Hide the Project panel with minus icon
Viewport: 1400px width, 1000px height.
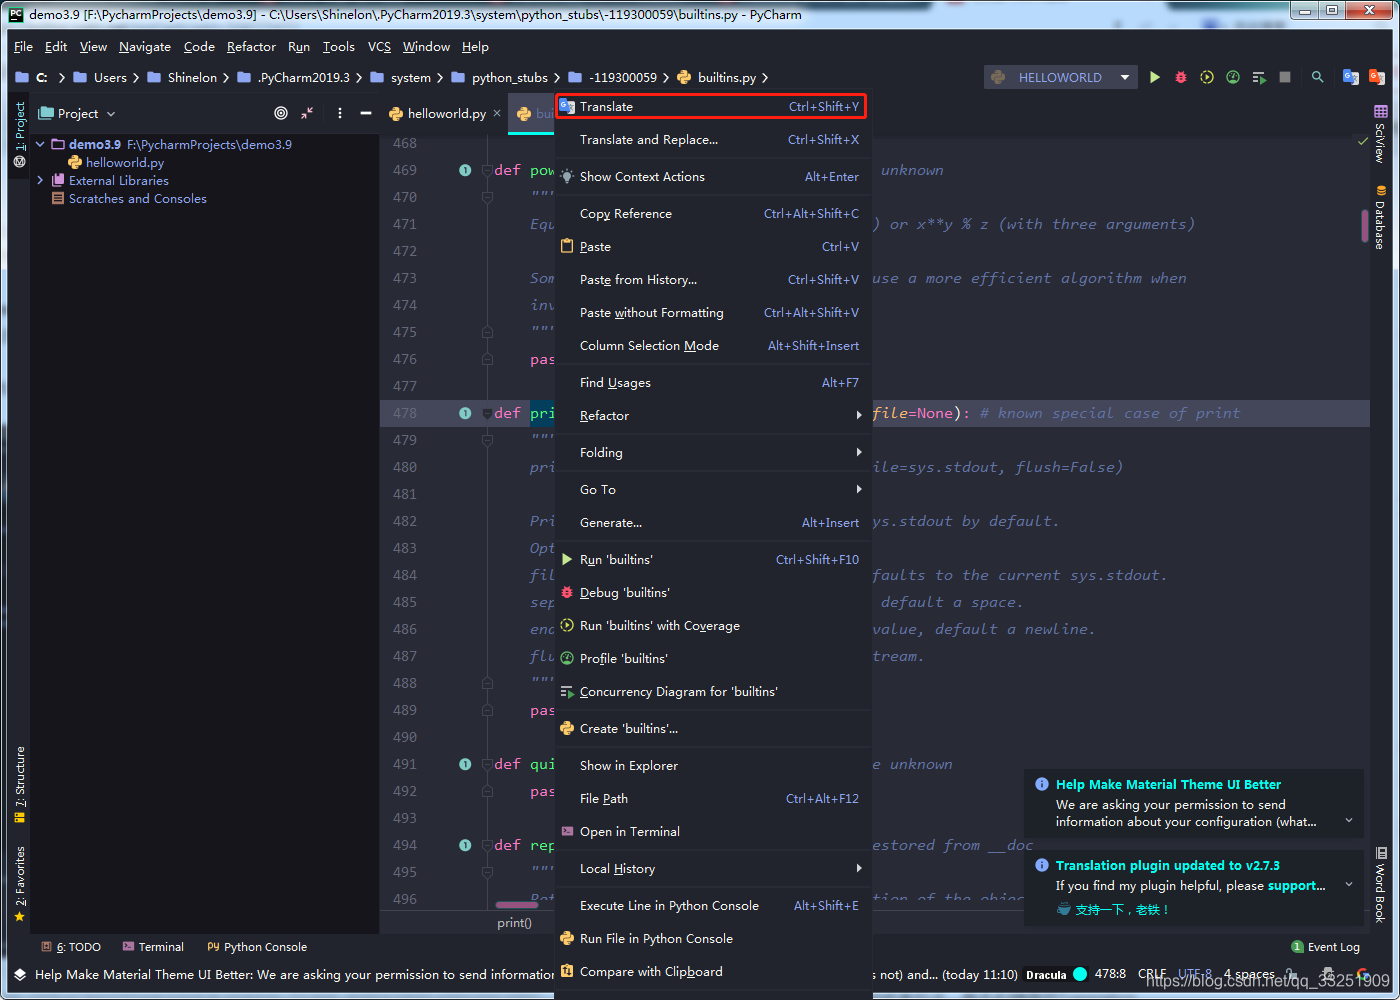(x=366, y=113)
